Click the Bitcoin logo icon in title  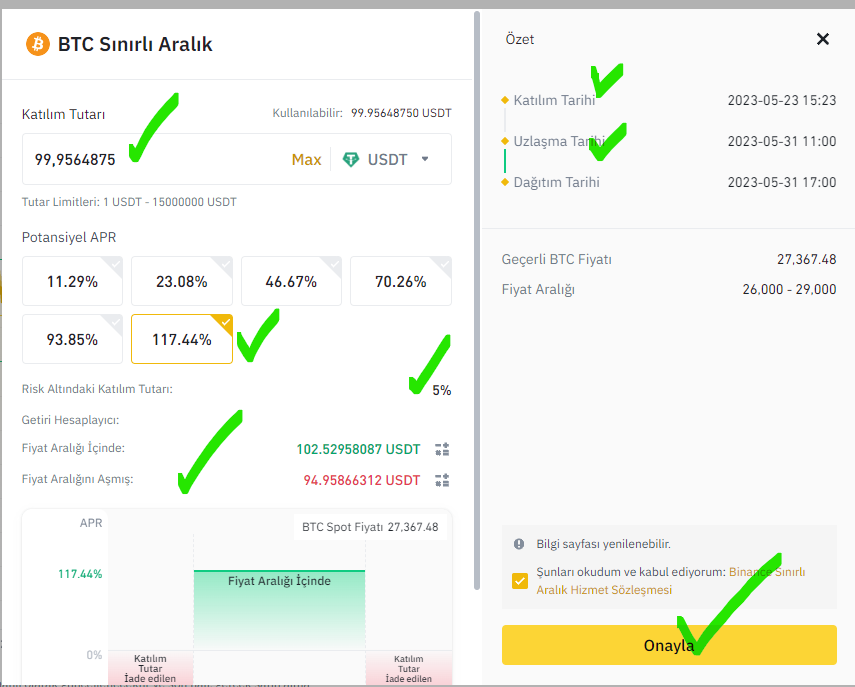tap(38, 44)
